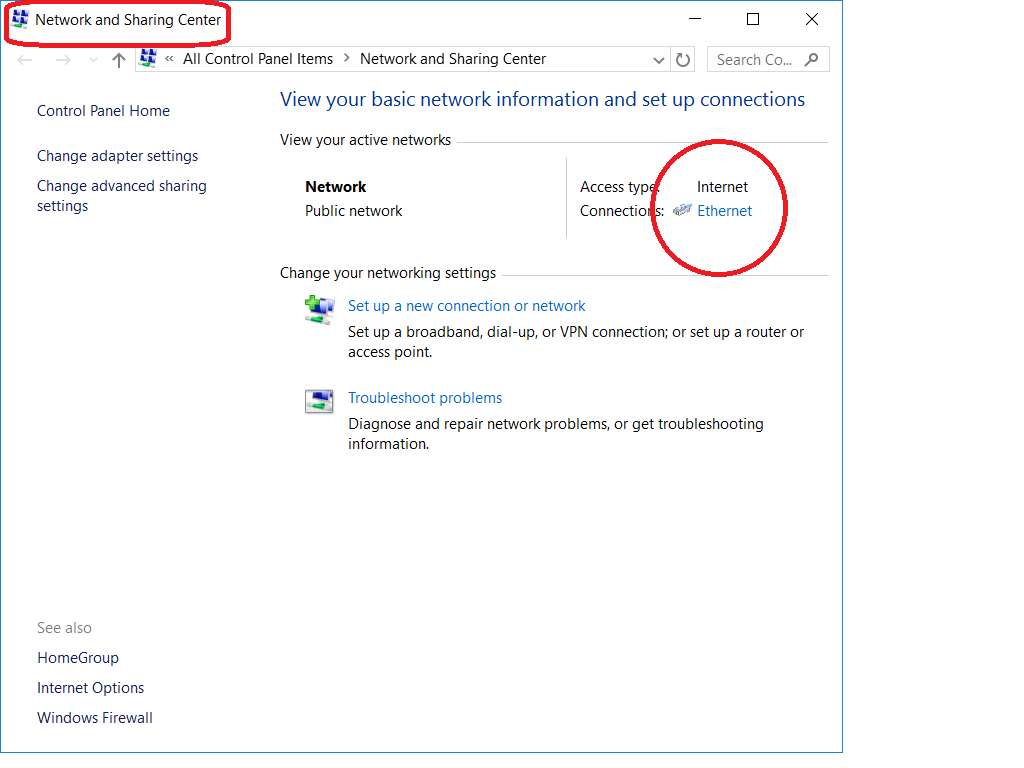Expand the address bar breadcrumb overflow chevron
1024x768 pixels.
169,59
